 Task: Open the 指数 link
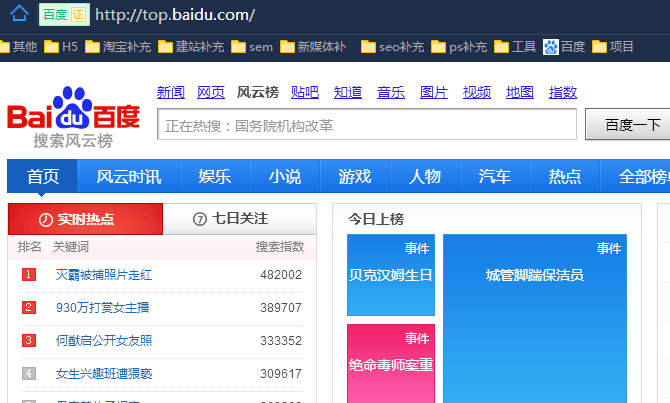click(x=563, y=92)
